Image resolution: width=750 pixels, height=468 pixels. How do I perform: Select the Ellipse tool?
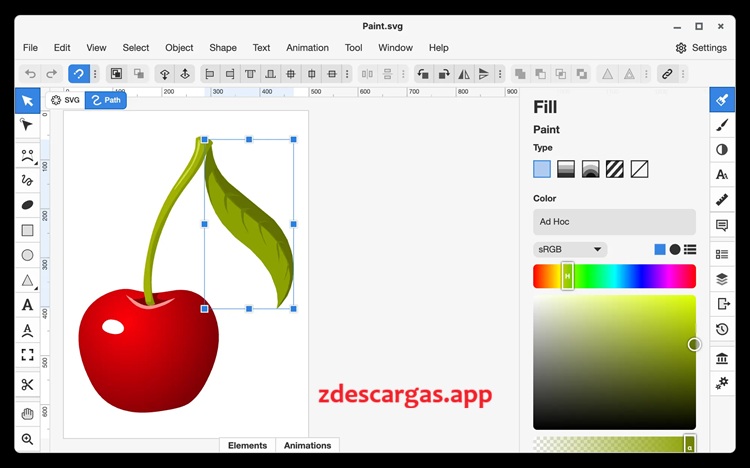click(x=27, y=255)
